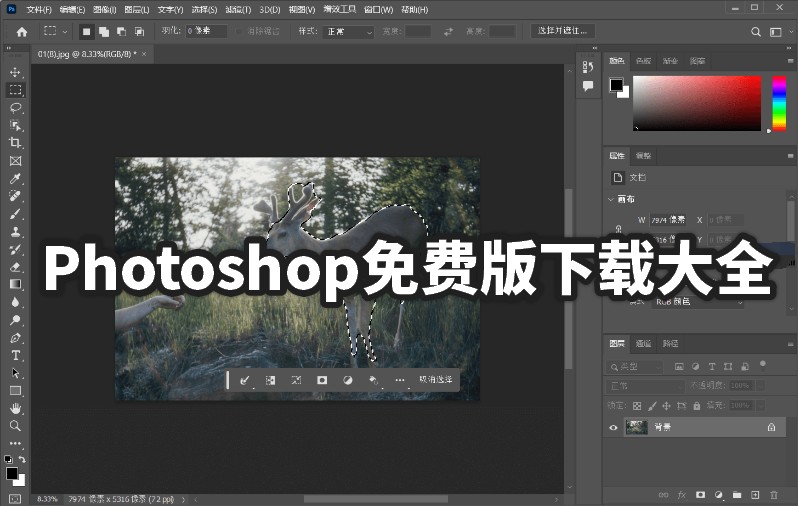Choose New Selection mode in options bar
The height and width of the screenshot is (506, 798).
[87, 32]
